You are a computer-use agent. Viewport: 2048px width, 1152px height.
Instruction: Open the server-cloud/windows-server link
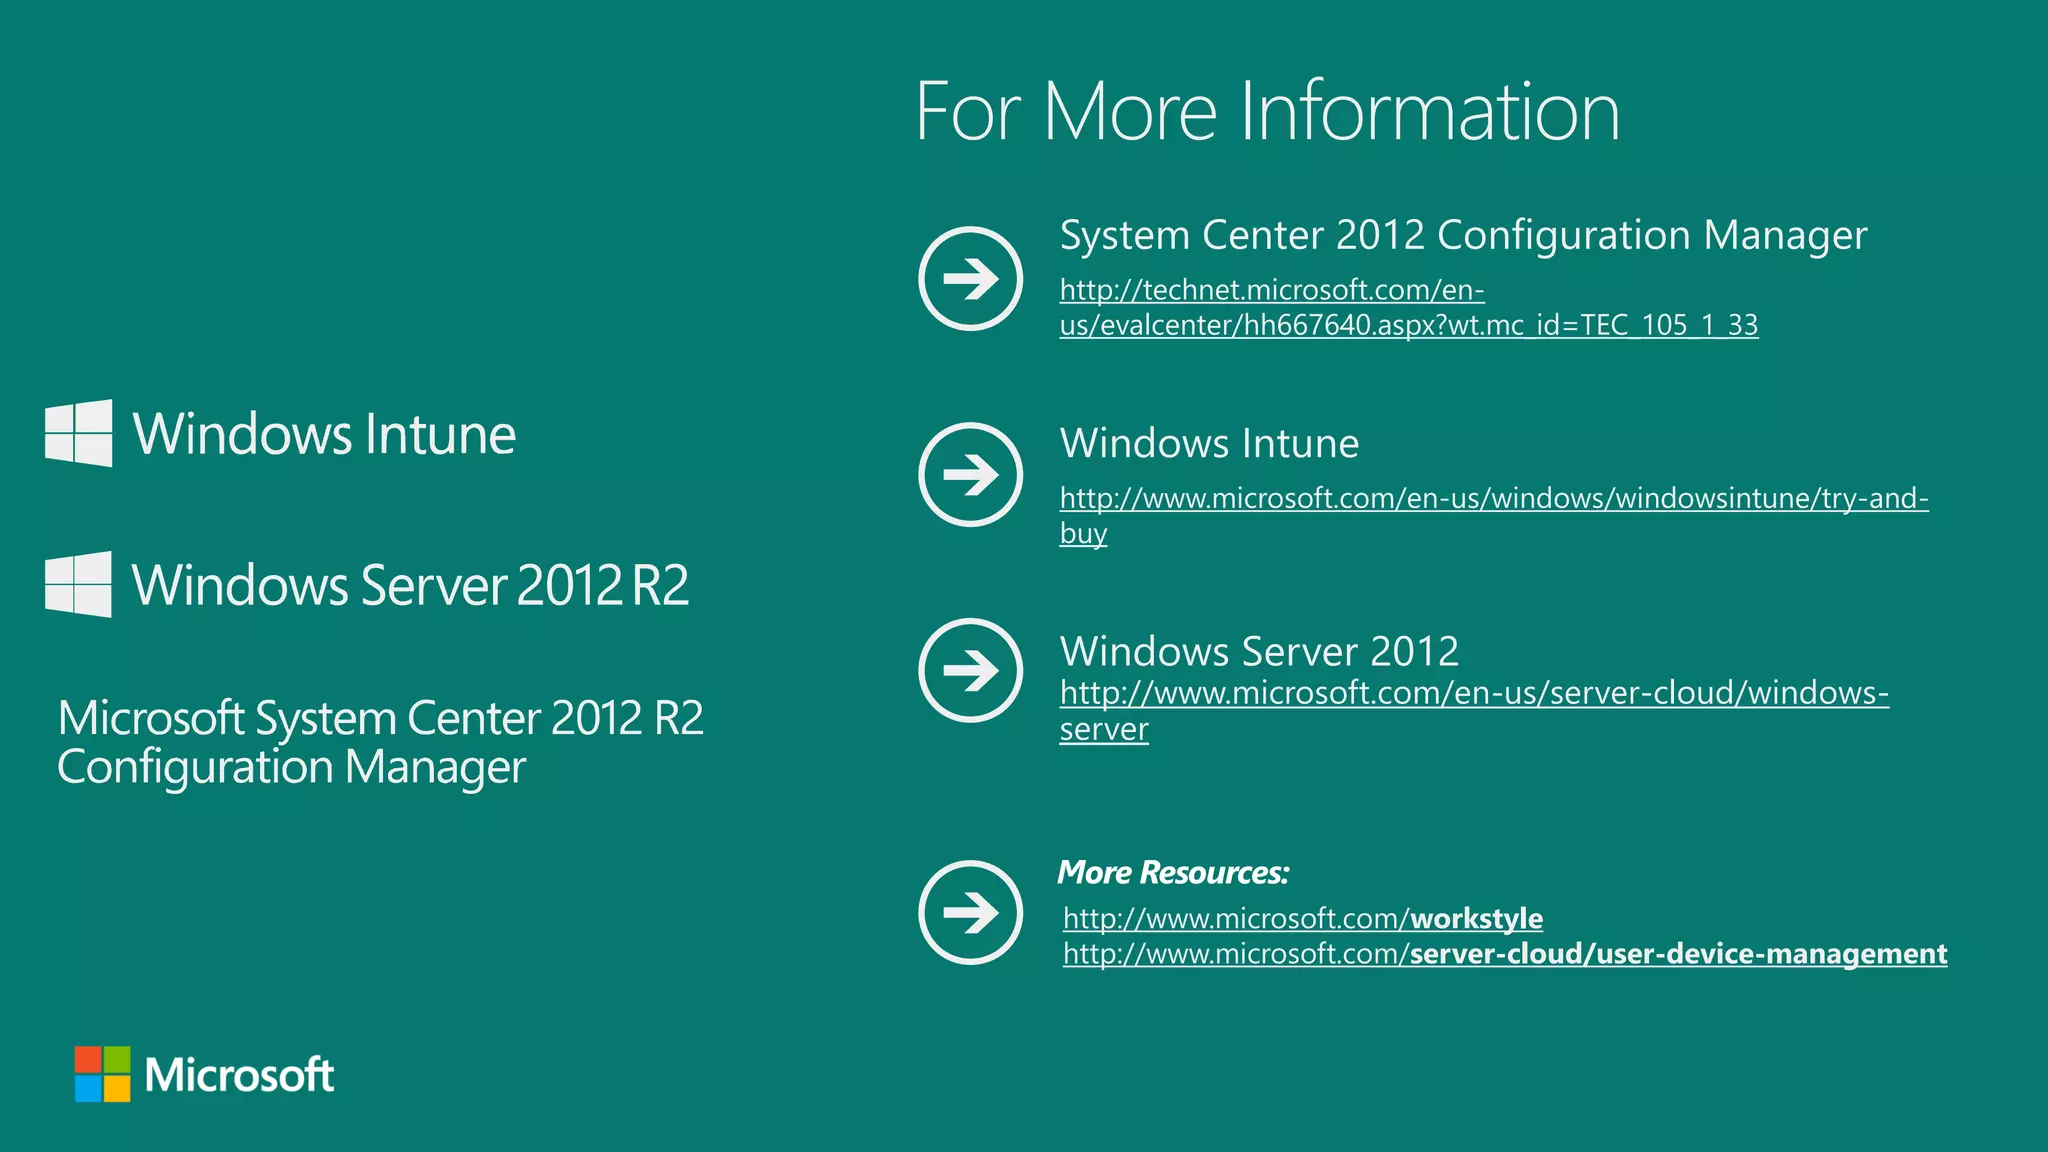pos(1474,711)
